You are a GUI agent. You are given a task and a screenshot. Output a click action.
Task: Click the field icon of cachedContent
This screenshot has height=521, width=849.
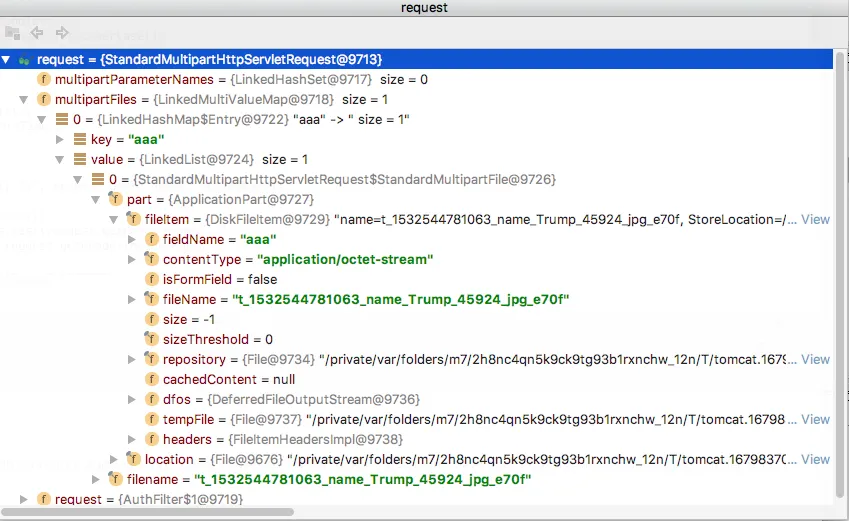coord(152,379)
